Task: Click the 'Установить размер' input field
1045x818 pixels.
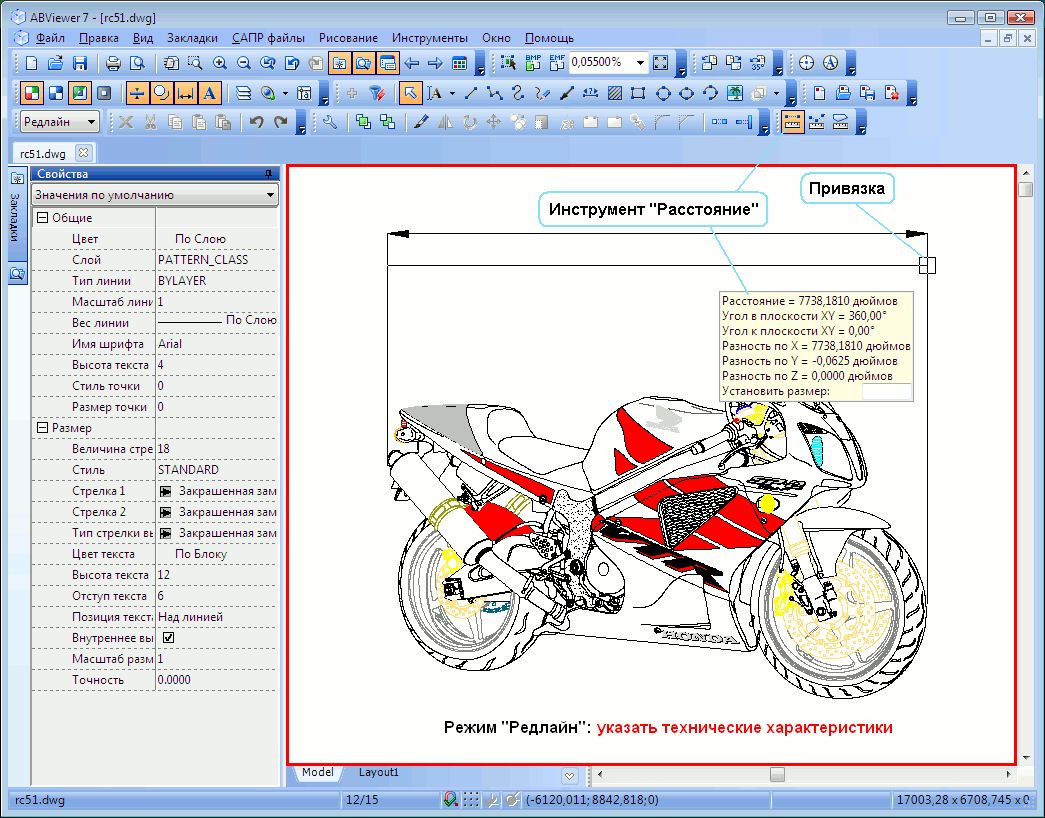Action: pos(886,391)
